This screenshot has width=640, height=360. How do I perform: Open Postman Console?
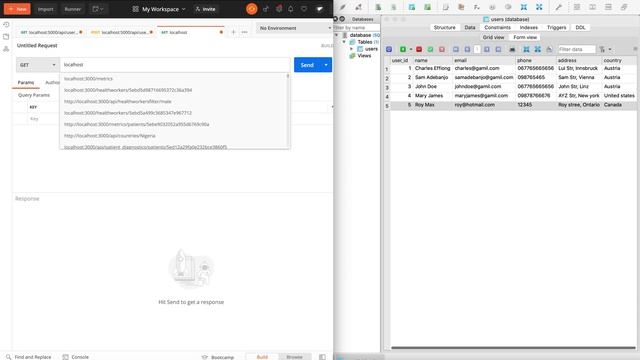76,357
